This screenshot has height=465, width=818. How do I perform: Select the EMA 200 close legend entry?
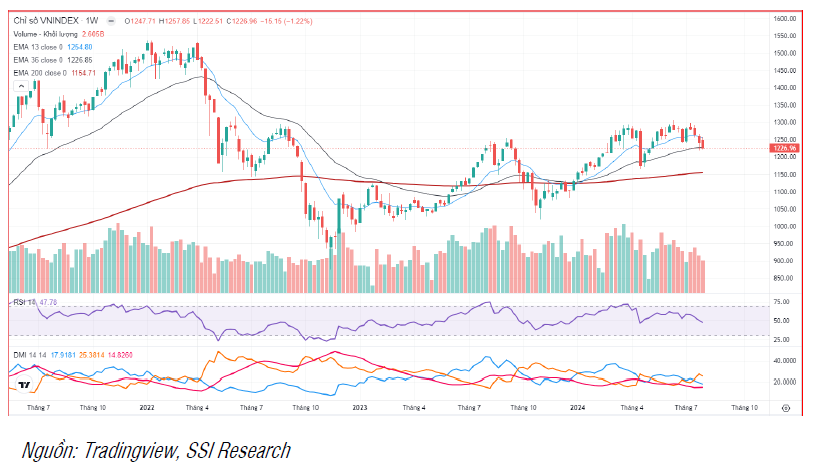point(40,73)
